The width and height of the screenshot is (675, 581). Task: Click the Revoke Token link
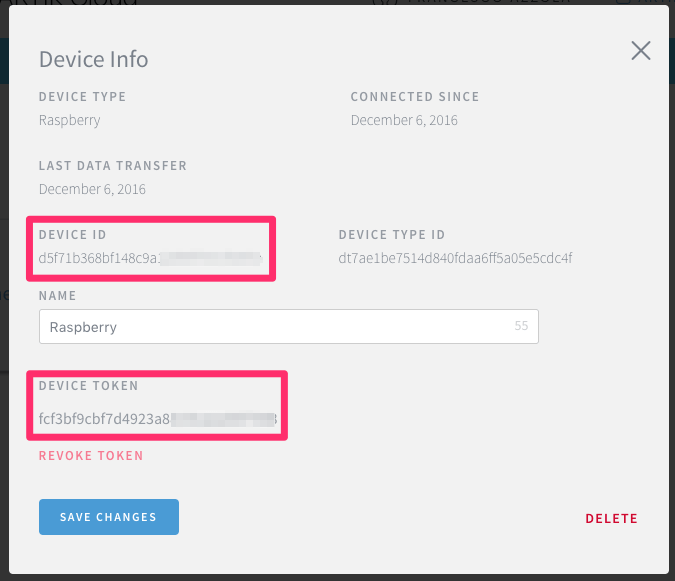(x=91, y=456)
